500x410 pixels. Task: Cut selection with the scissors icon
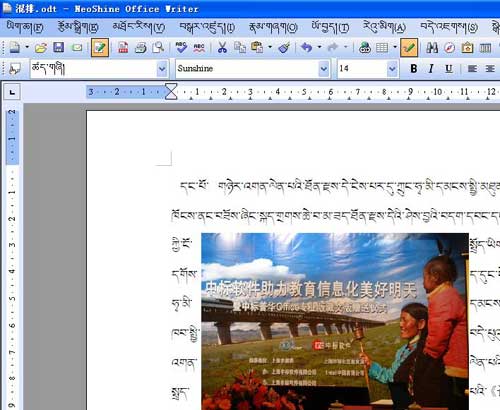pyautogui.click(x=222, y=48)
